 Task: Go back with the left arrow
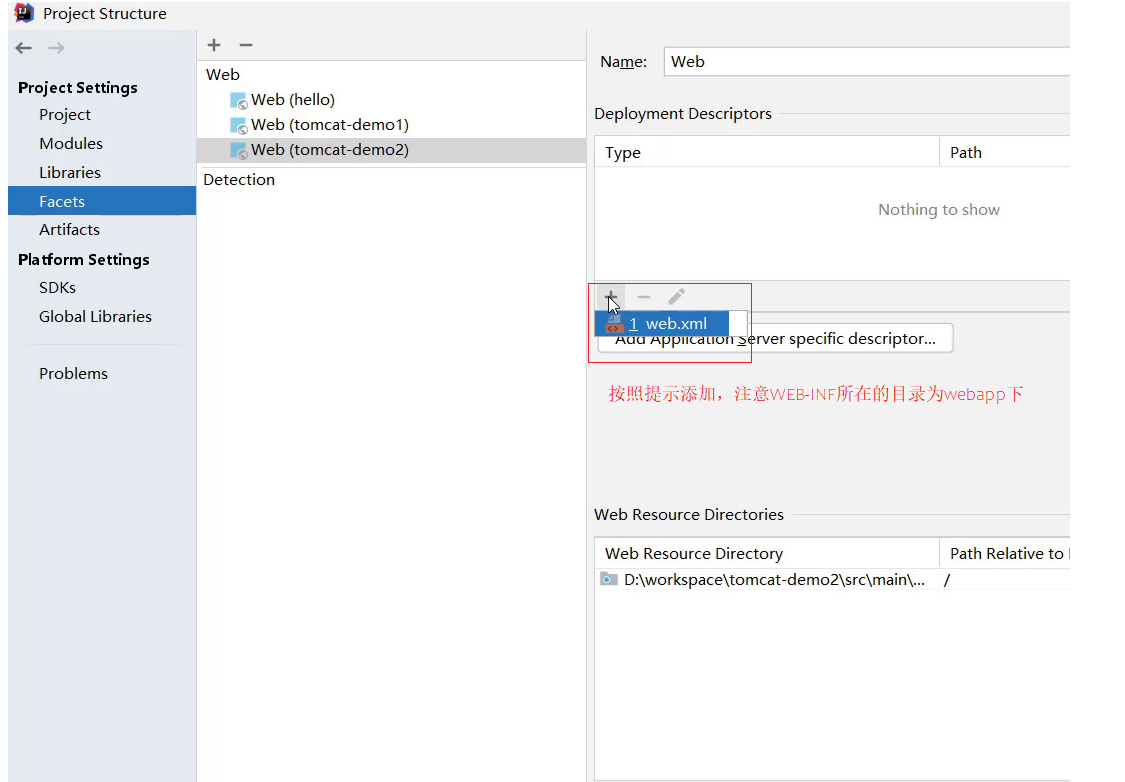click(x=24, y=48)
